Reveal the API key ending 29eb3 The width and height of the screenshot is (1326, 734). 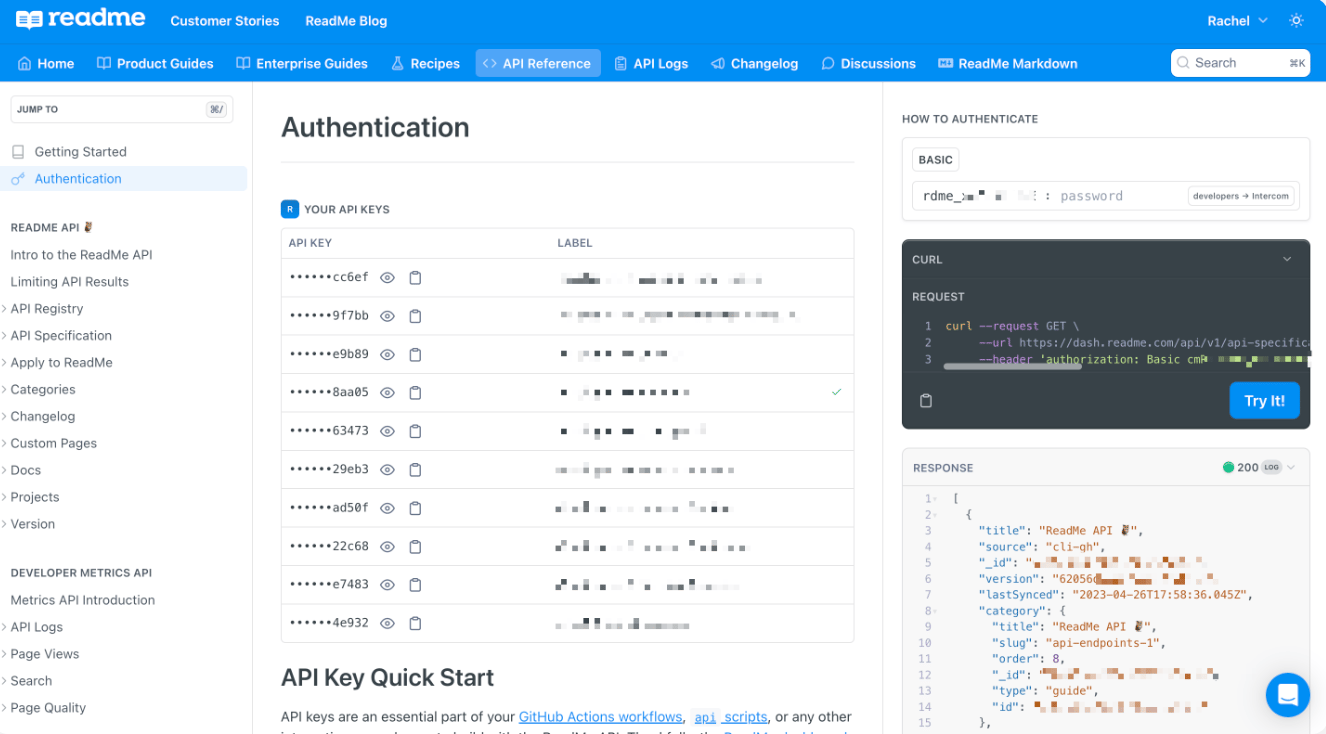(387, 469)
